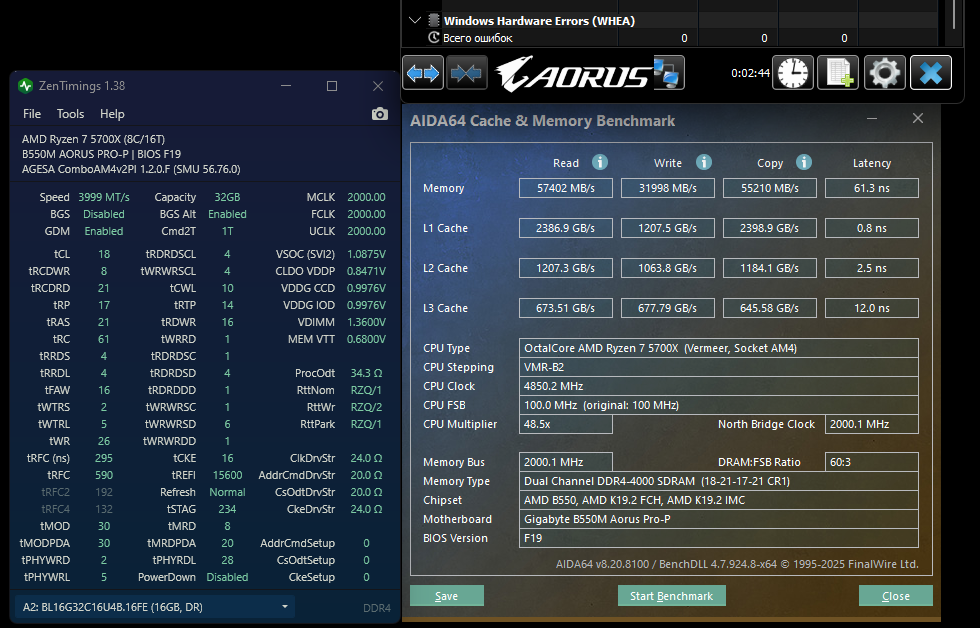Click the Capacity value 32GB
This screenshot has width=980, height=628.
227,197
